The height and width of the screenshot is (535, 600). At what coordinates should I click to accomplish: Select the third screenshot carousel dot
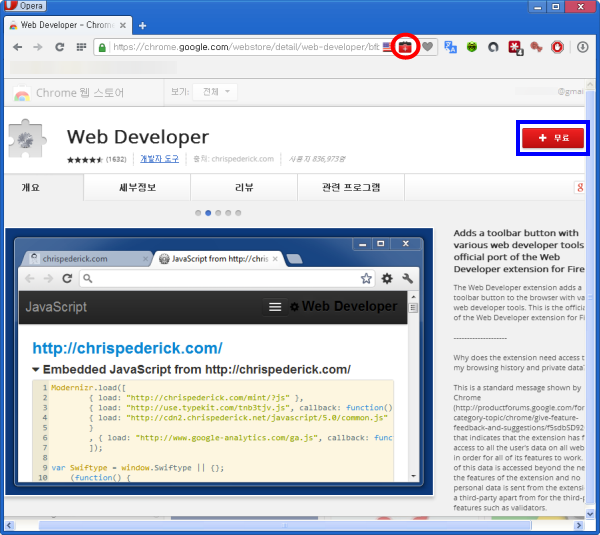click(x=218, y=213)
